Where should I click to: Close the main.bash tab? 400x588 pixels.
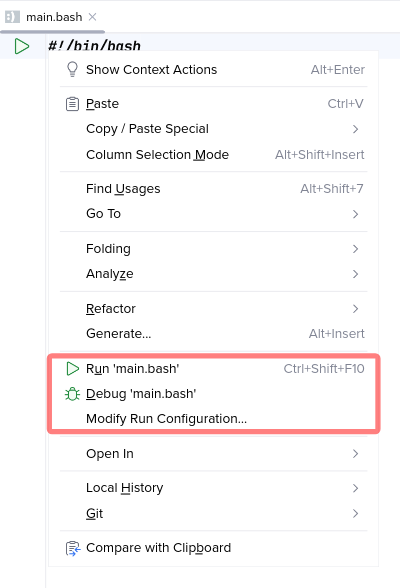pyautogui.click(x=92, y=17)
